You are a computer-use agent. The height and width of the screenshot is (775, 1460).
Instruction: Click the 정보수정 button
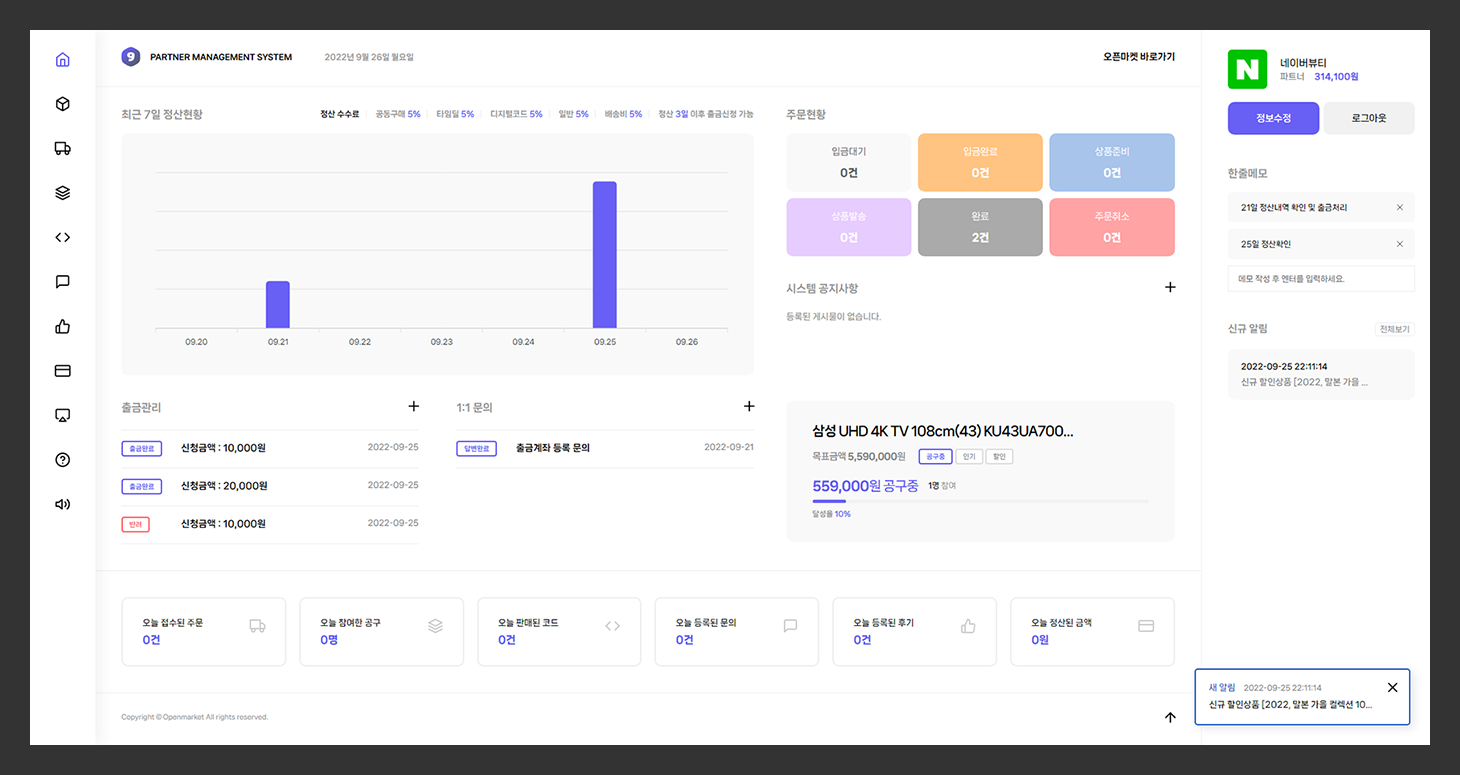[1273, 118]
